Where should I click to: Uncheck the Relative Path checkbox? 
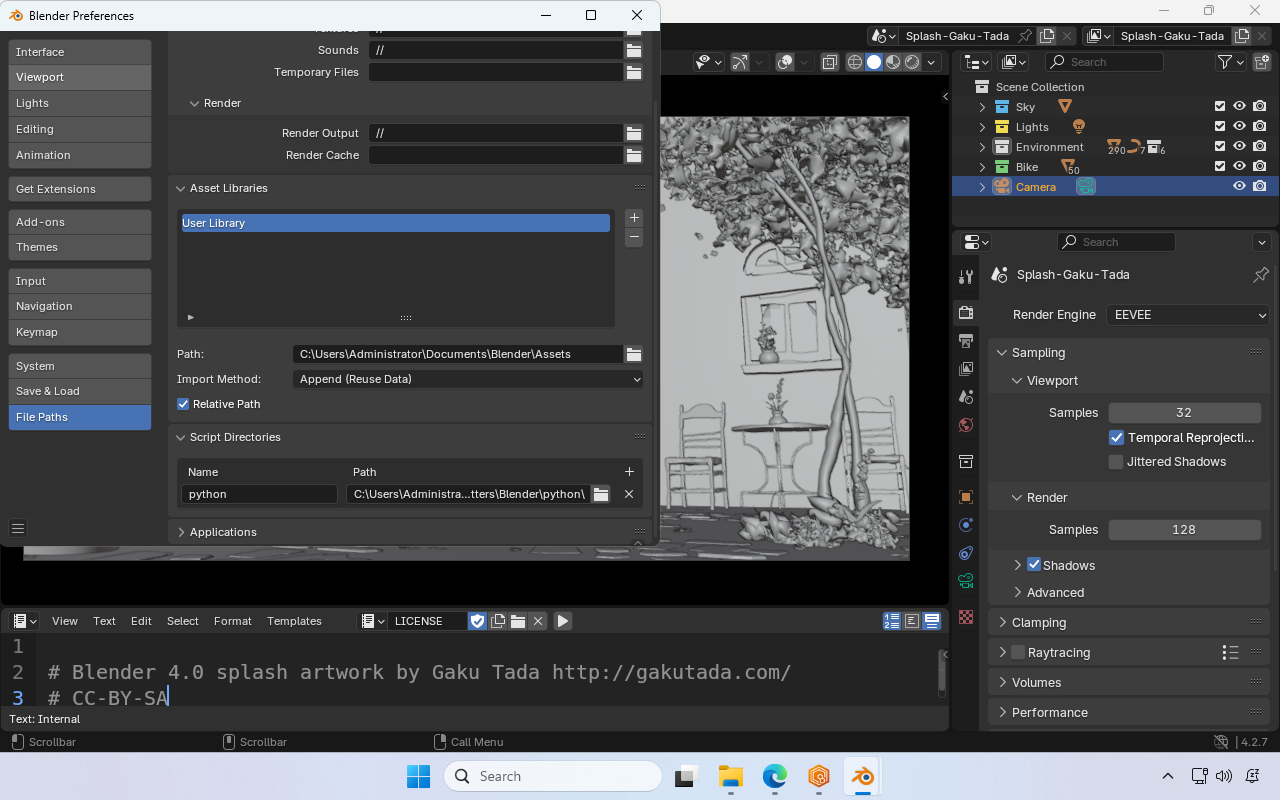coord(183,404)
